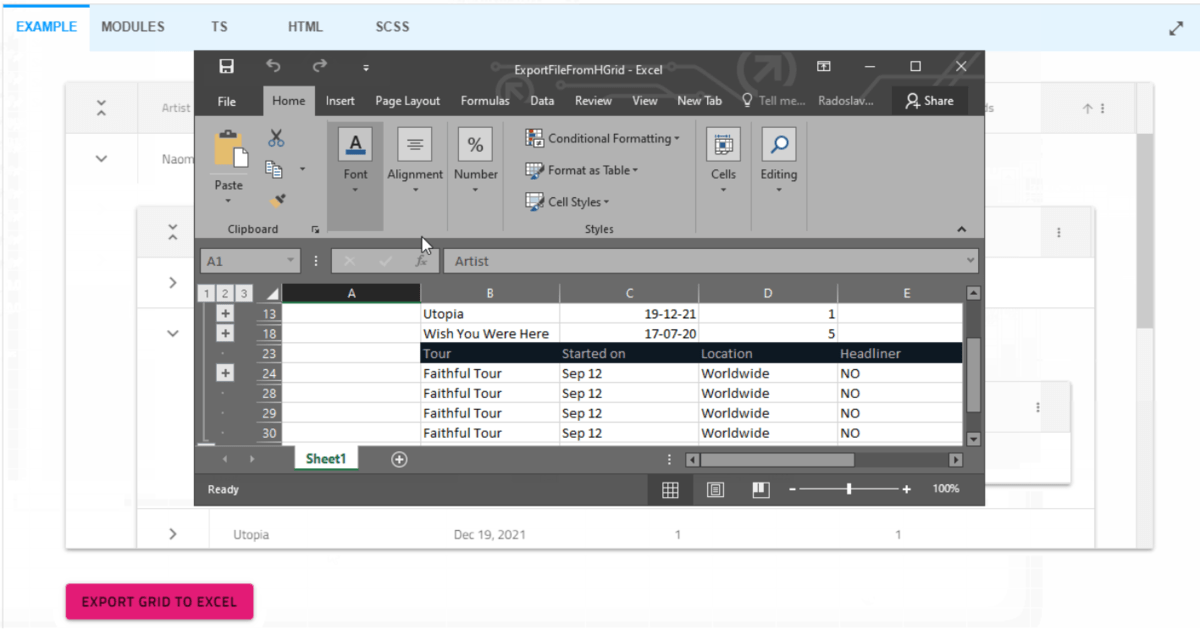This screenshot has width=1200, height=630.
Task: Click the Save icon in Excel title bar
Action: (227, 67)
